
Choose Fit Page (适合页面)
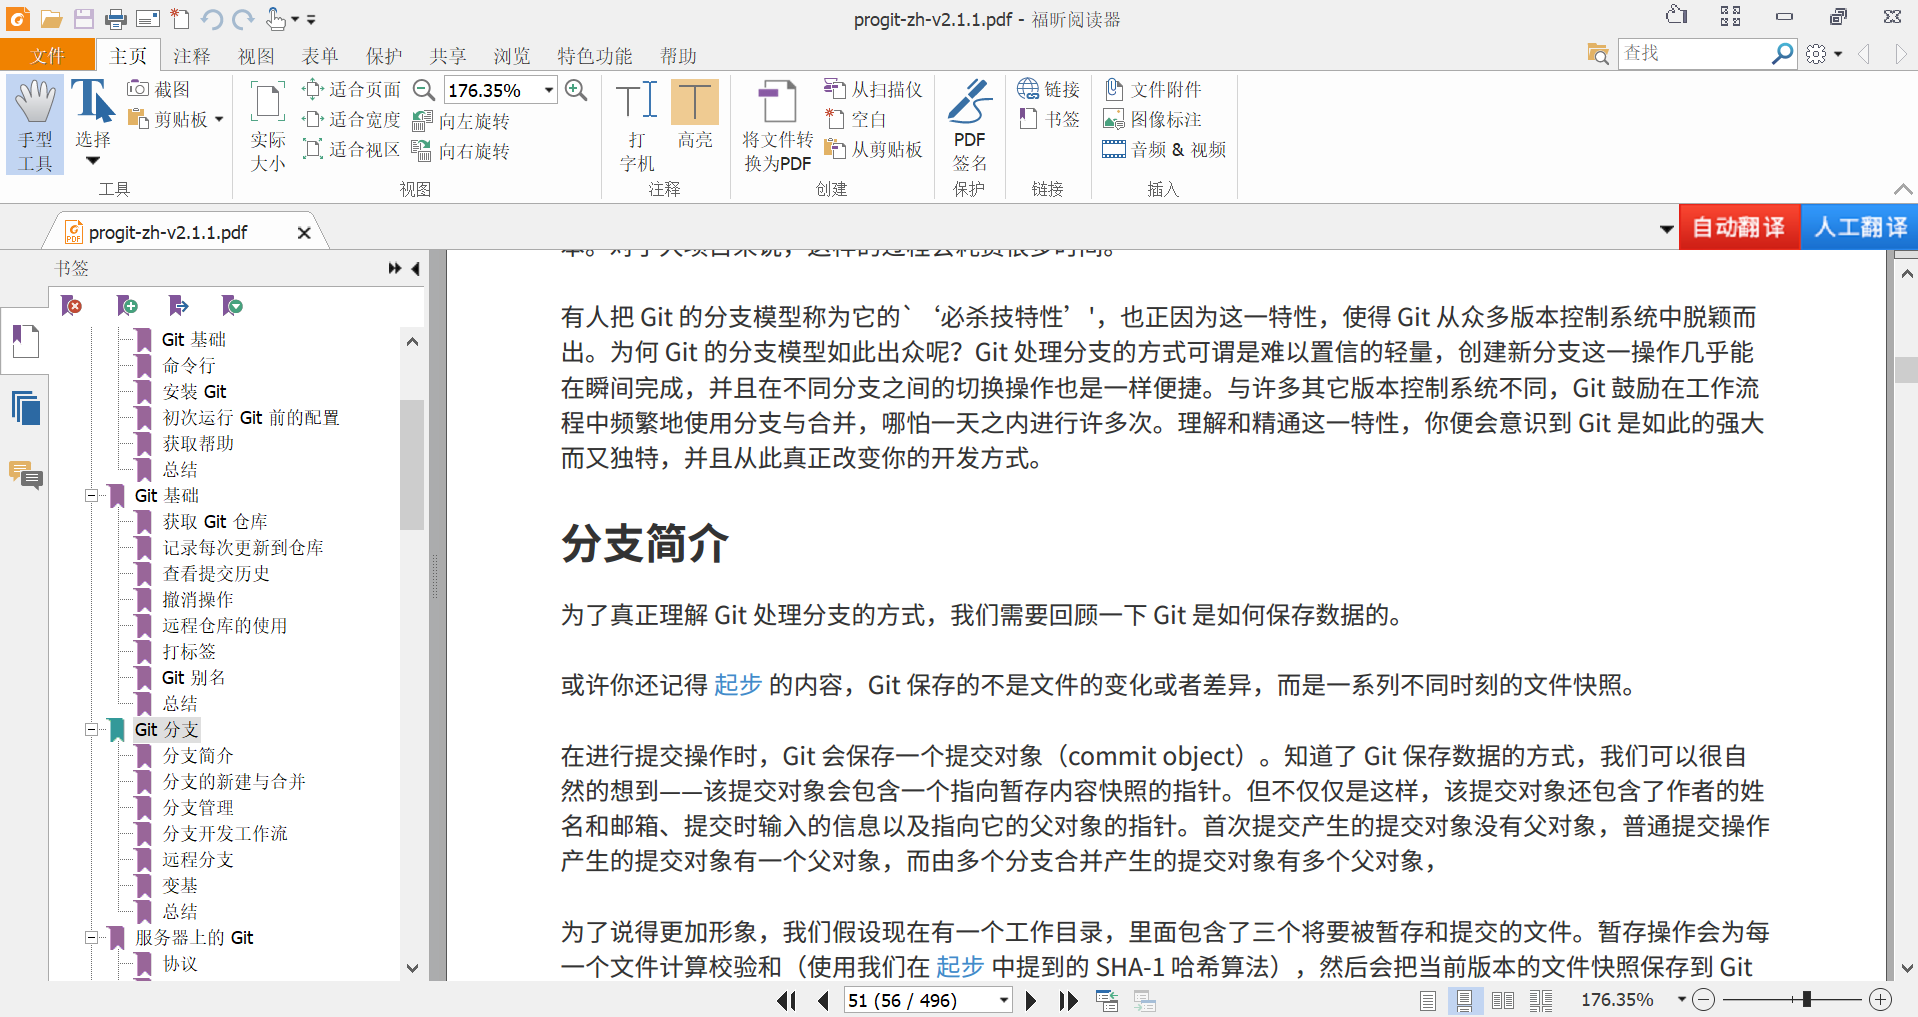tap(352, 89)
